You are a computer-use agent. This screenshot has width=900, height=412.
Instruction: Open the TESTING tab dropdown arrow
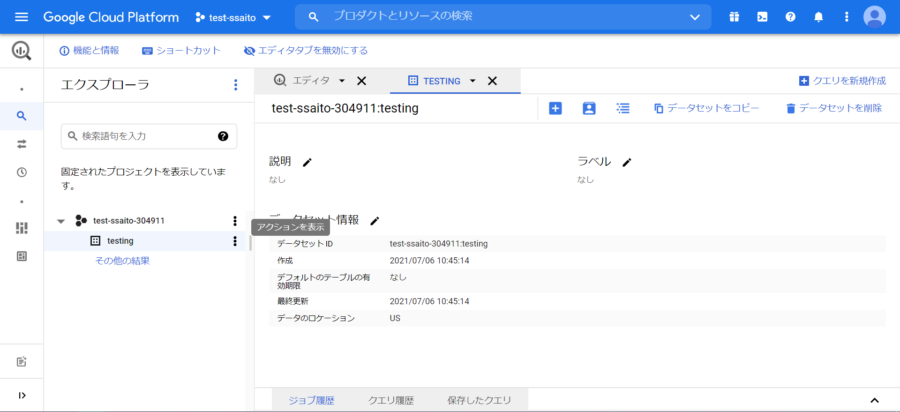click(473, 81)
